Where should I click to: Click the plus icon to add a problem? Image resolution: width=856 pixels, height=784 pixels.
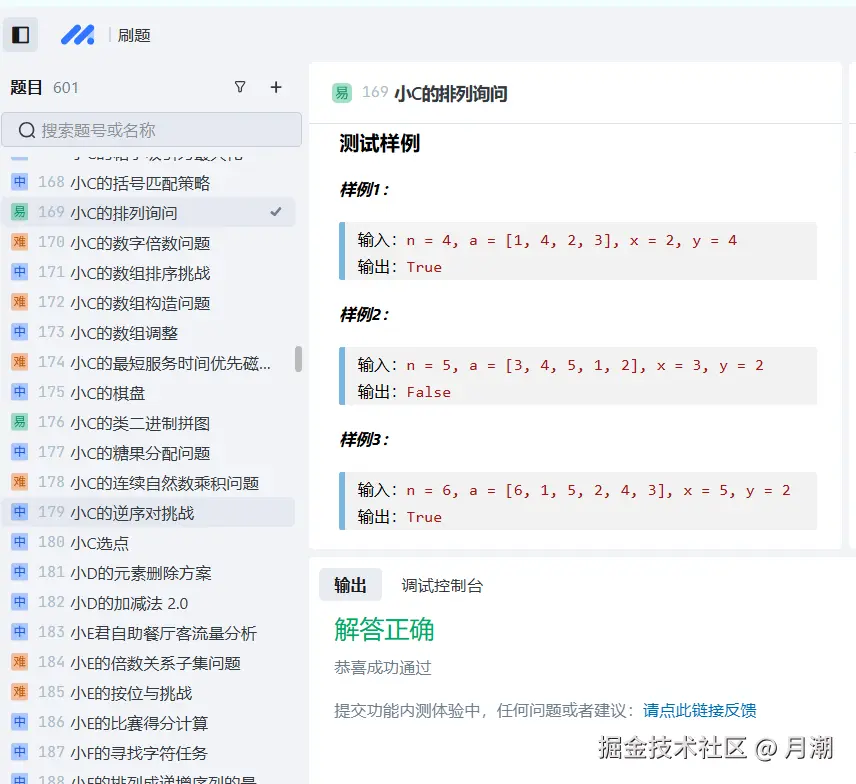click(276, 88)
